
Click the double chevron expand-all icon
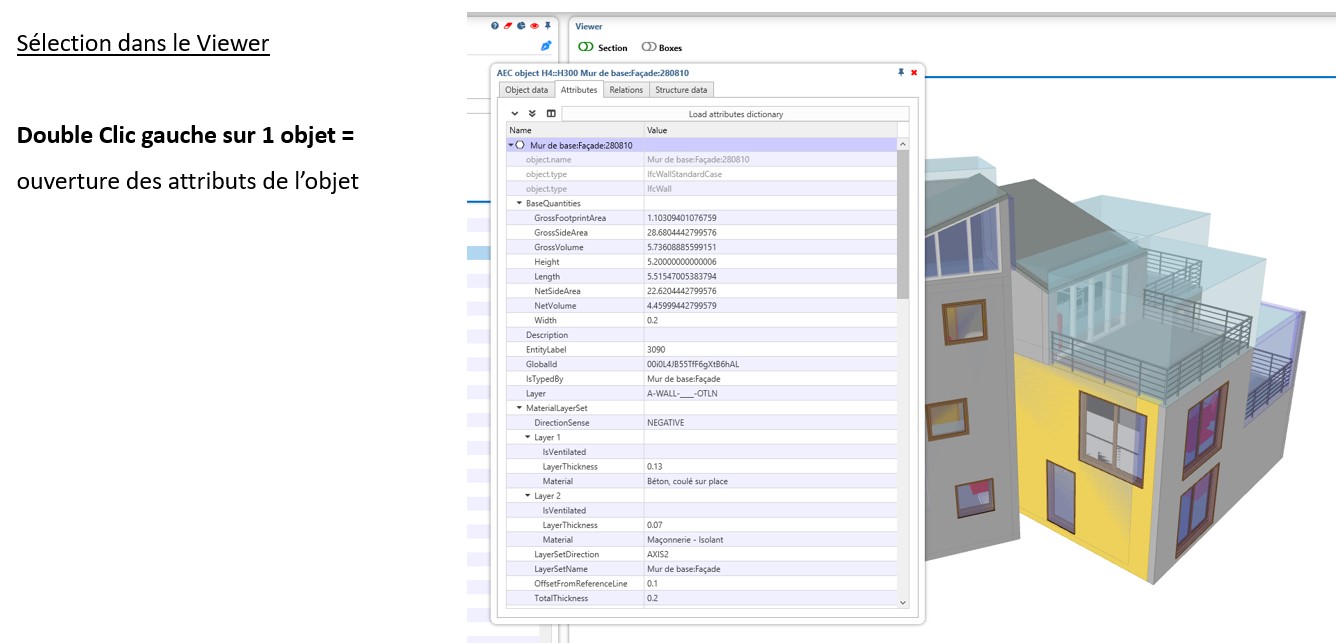(532, 114)
